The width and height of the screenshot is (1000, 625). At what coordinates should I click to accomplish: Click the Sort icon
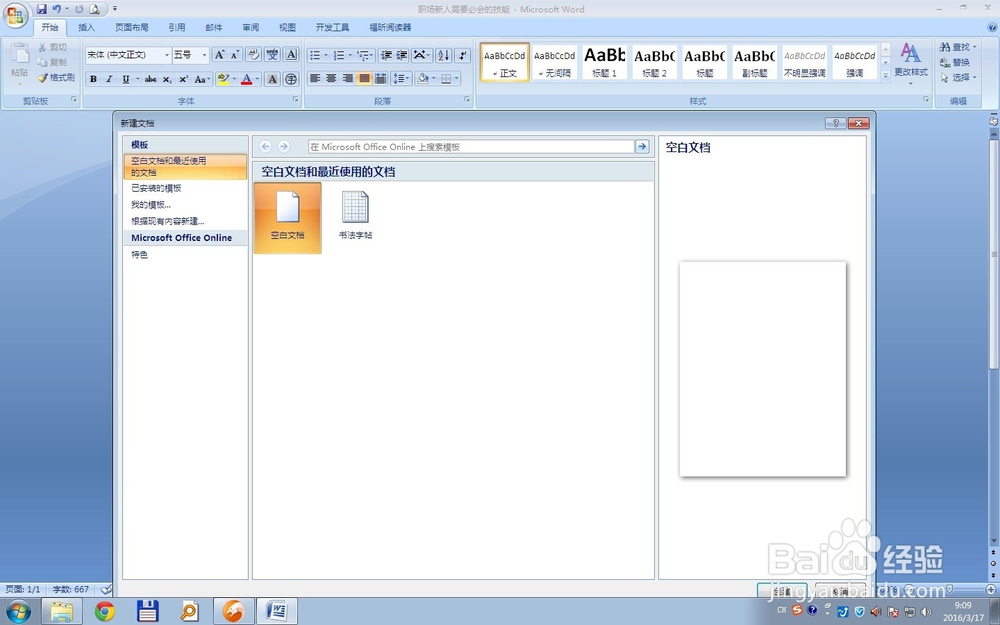444,55
